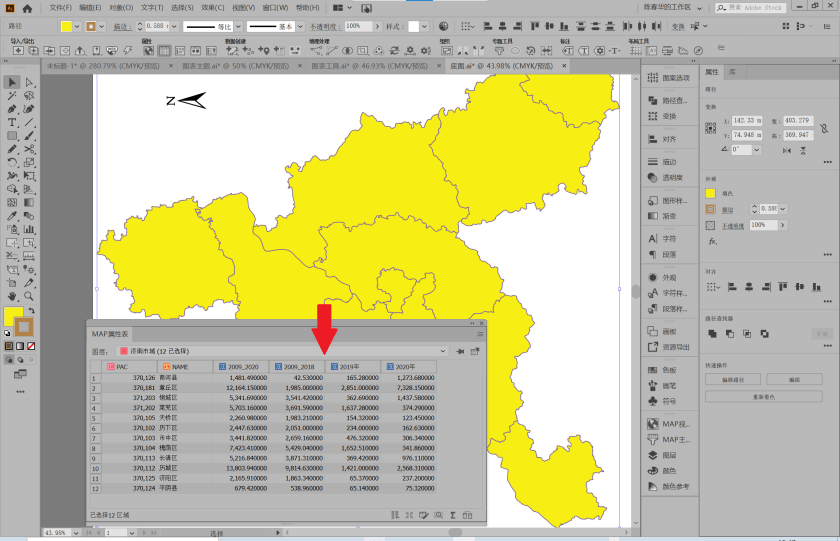The width and height of the screenshot is (840, 541).
Task: Select row 1 header in MAP attribute table
Action: [x=95, y=378]
